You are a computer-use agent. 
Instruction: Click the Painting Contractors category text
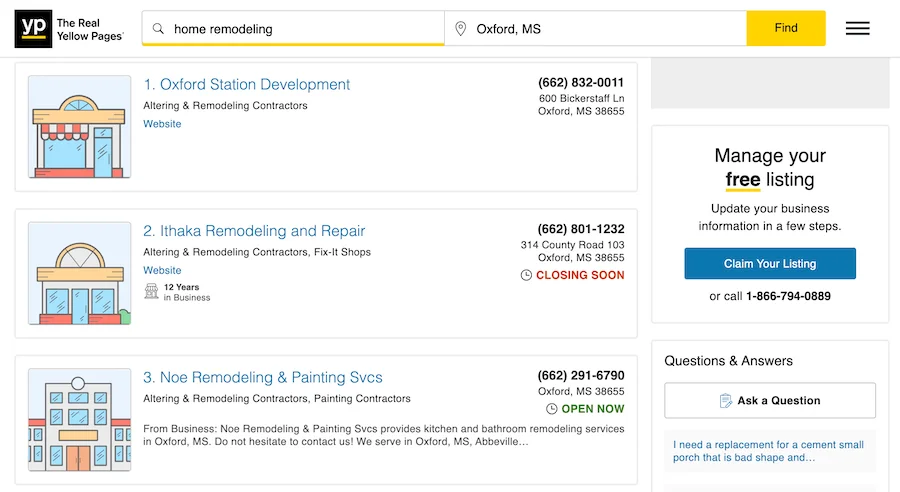point(362,398)
